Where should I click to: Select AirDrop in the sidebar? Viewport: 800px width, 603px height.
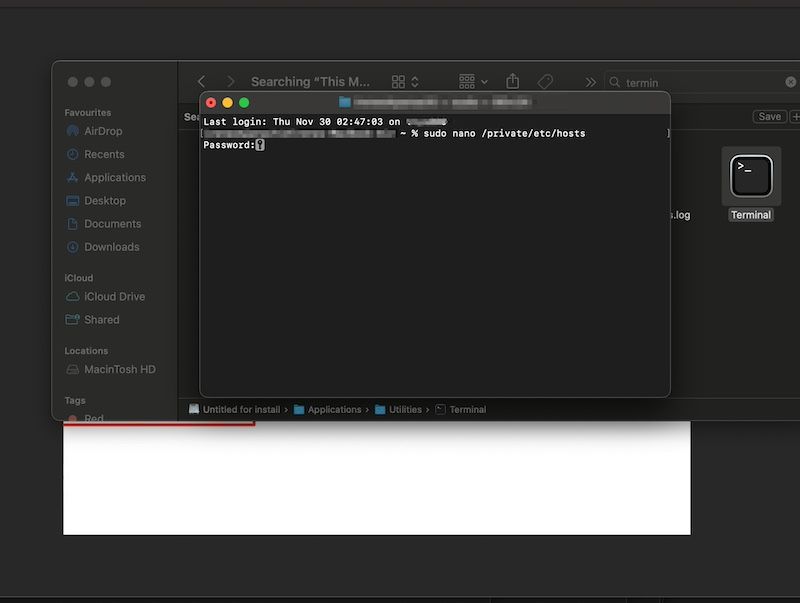[x=103, y=131]
